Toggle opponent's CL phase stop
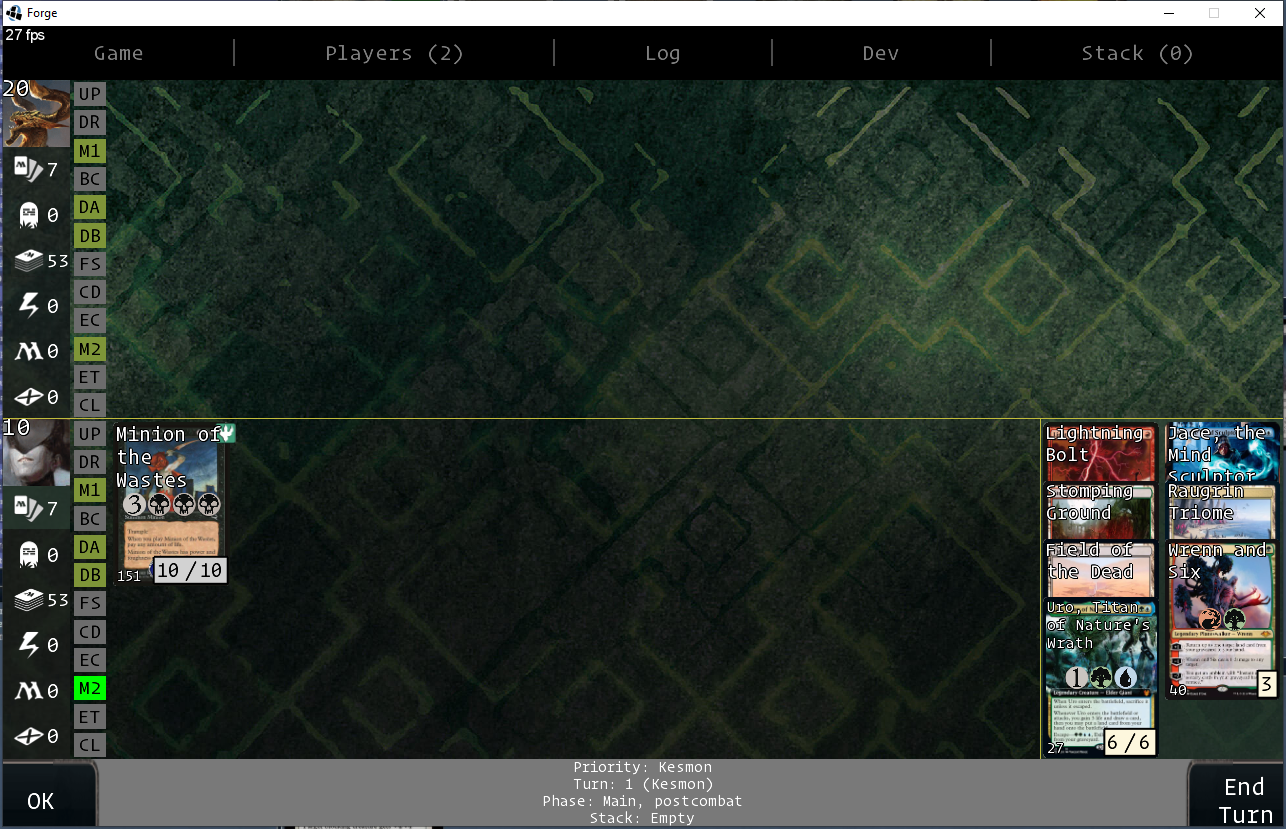Screen dimensions: 1286x829 point(90,405)
